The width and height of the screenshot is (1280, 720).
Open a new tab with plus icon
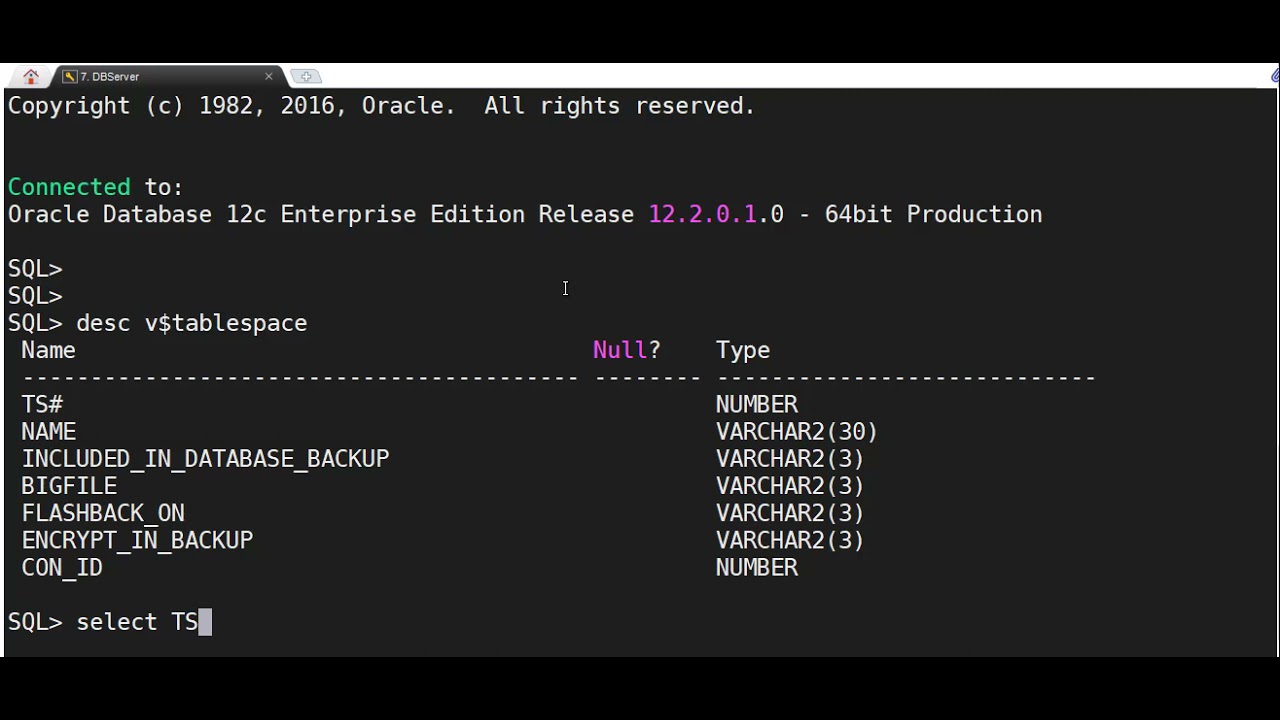pos(305,76)
